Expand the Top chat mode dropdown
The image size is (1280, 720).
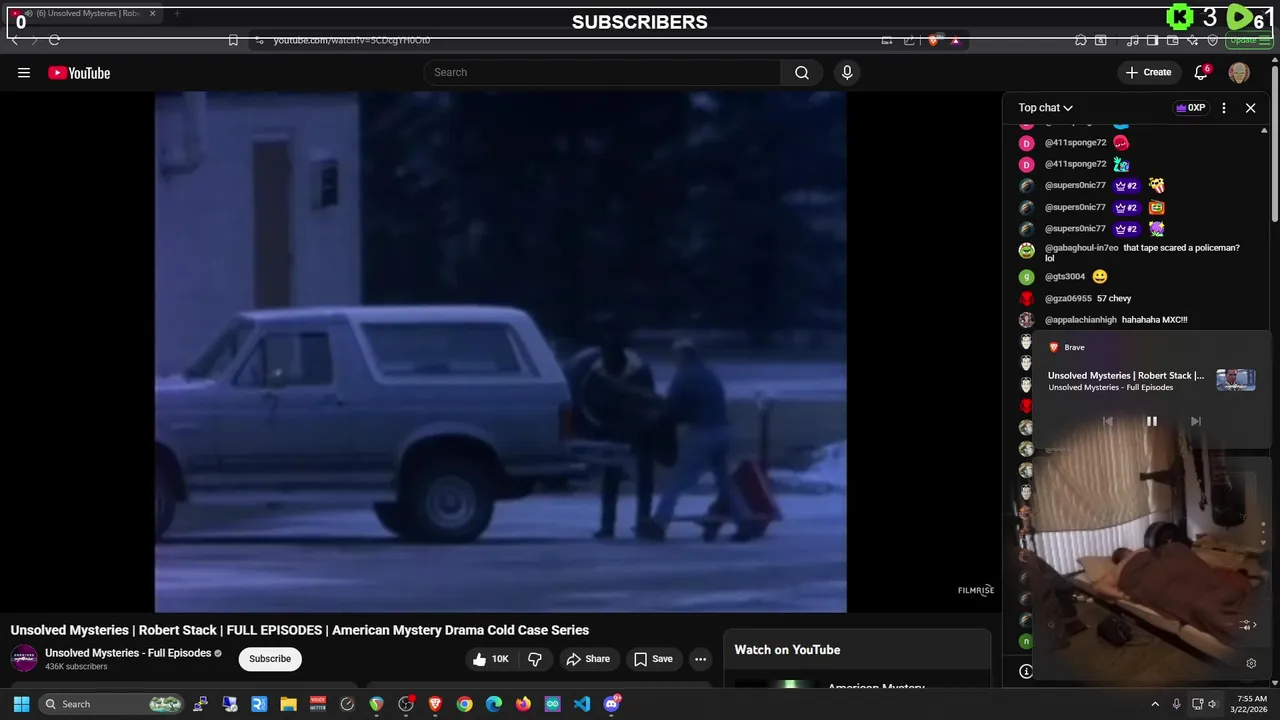click(1046, 108)
